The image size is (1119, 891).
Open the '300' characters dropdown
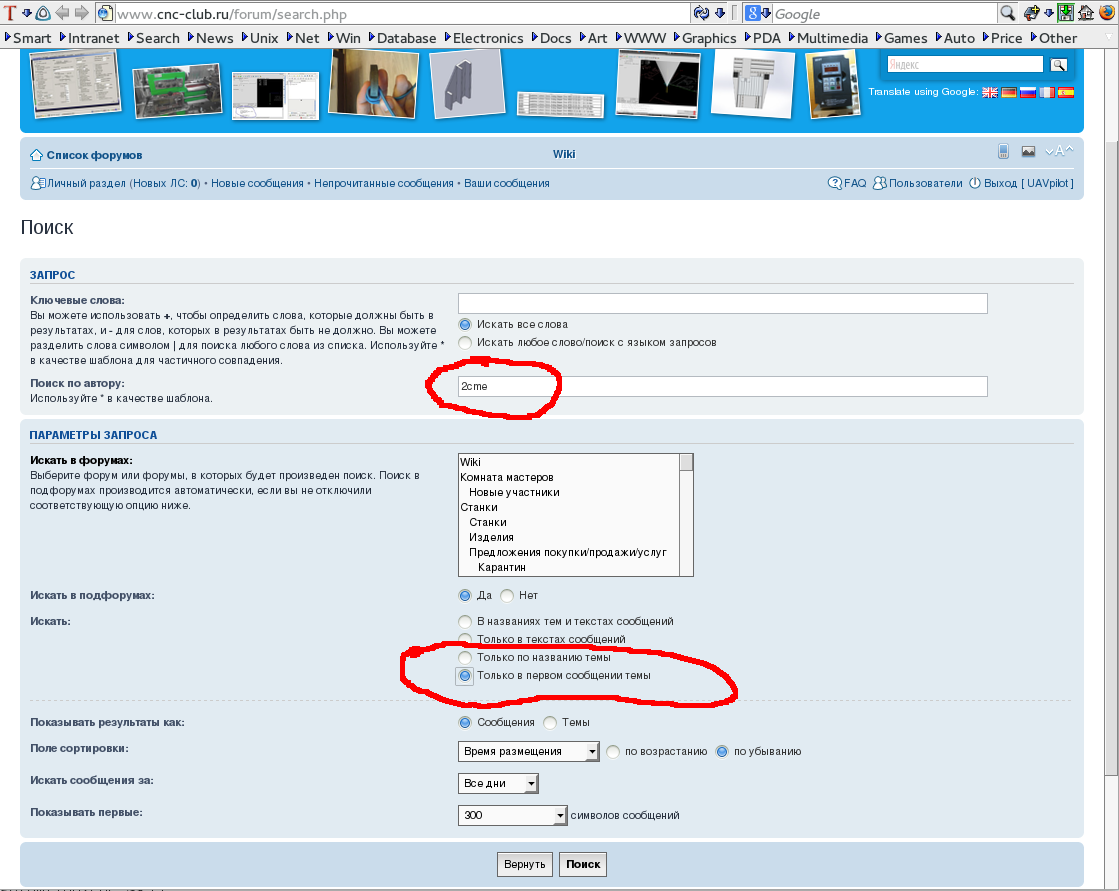[512, 815]
